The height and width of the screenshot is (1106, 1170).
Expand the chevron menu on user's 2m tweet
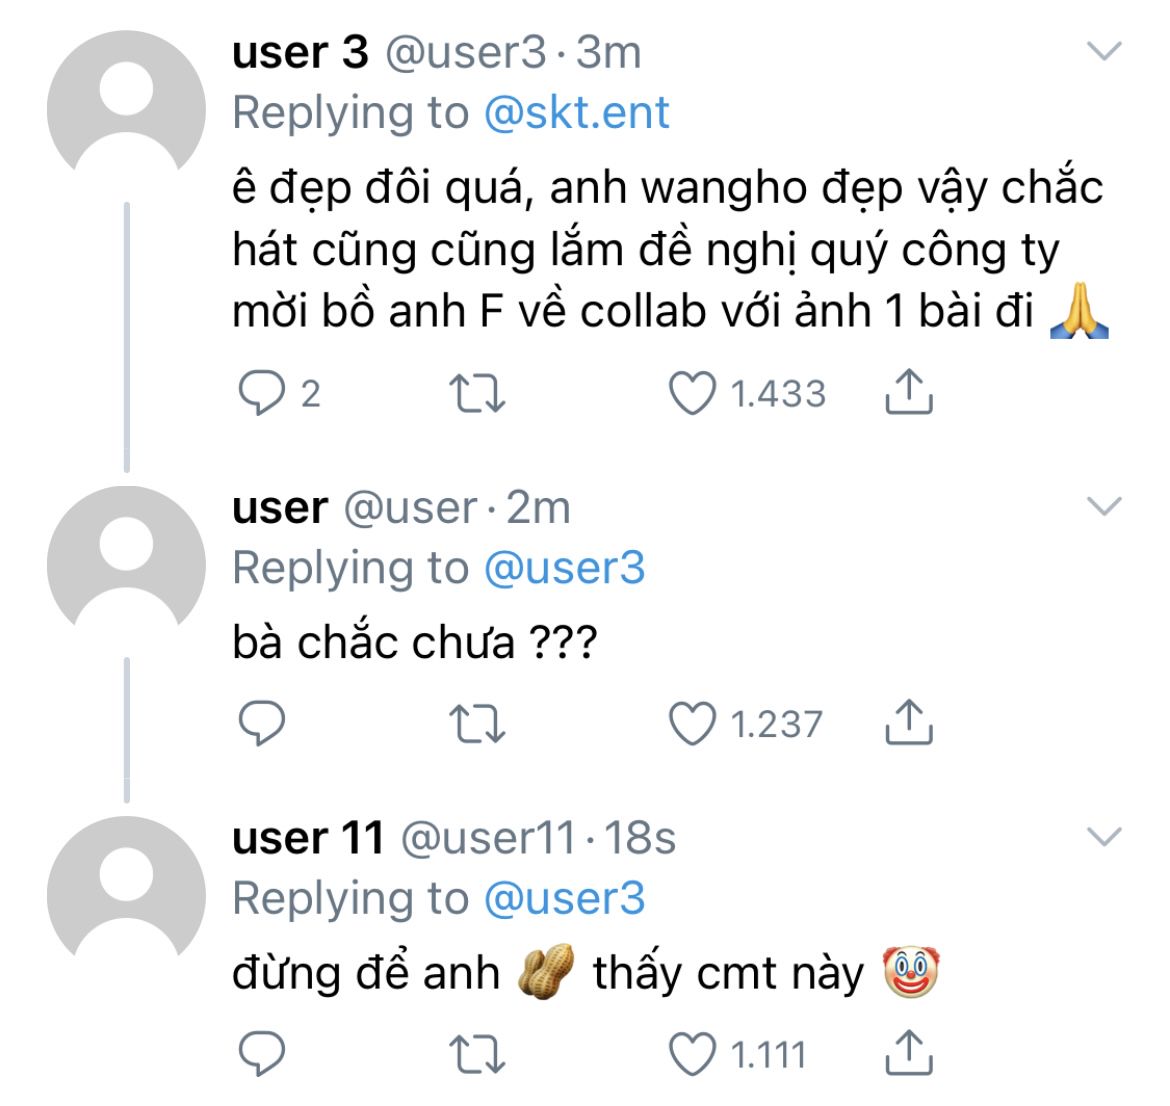tap(1104, 506)
